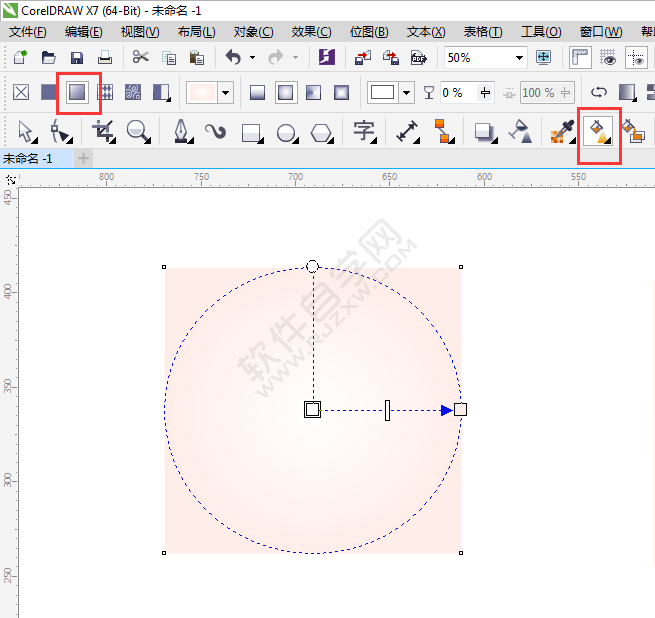Open the 文件(F) menu
The height and width of the screenshot is (618, 655).
coord(28,32)
